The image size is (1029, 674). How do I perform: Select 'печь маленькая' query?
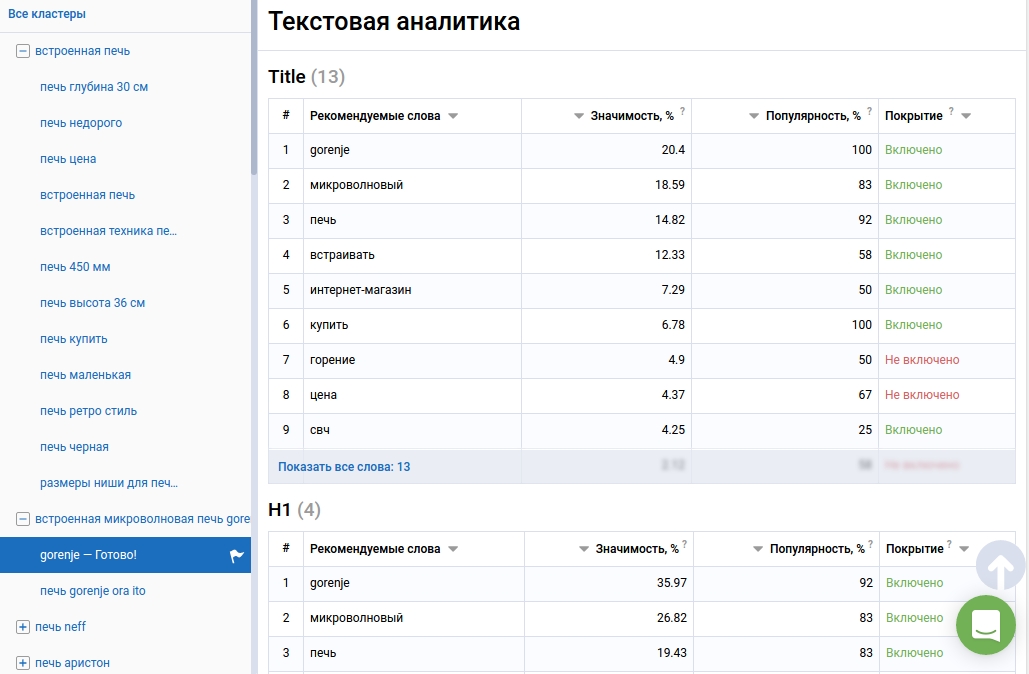pos(85,375)
